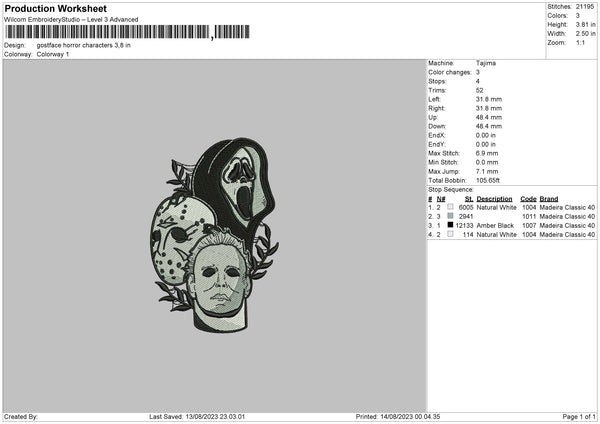Viewport: 600px width, 424px height.
Task: Click the Stops value 4
Action: [478, 81]
